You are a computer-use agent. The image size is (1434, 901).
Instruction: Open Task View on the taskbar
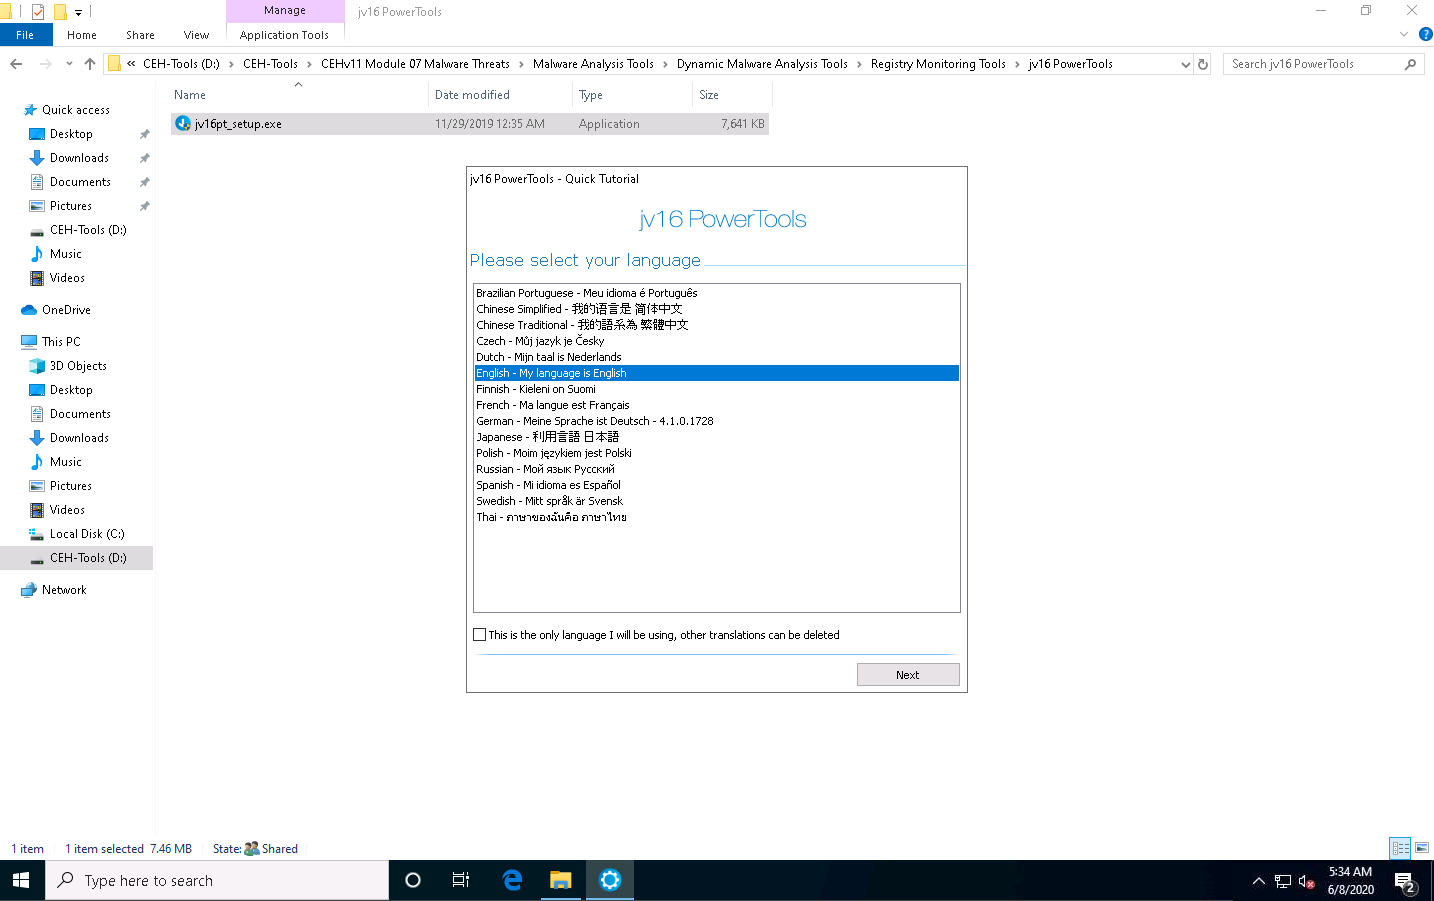[461, 880]
